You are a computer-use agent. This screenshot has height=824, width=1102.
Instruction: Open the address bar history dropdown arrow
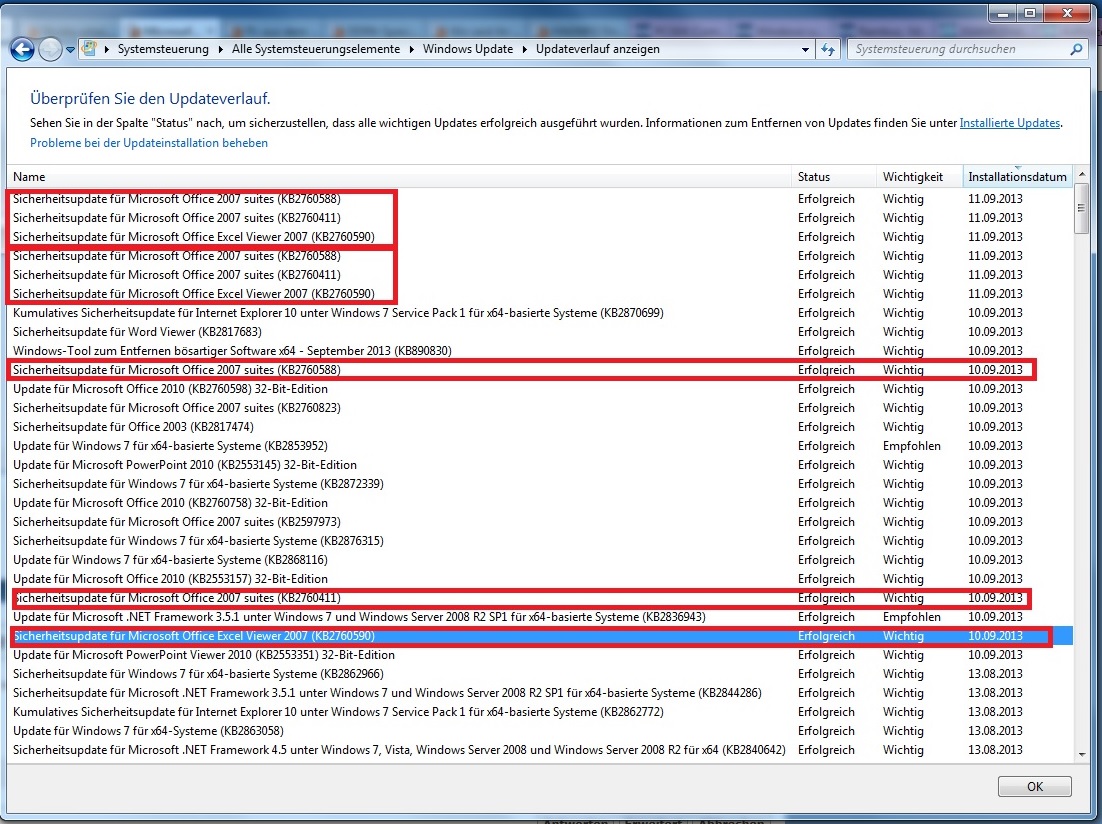[805, 49]
